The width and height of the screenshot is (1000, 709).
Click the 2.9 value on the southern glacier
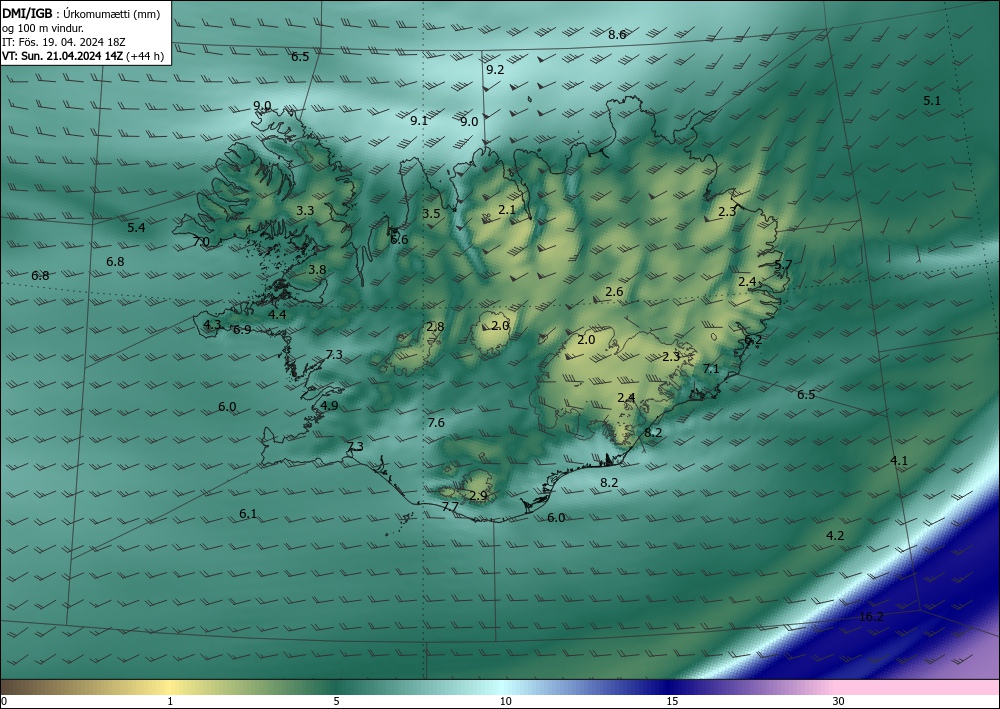(x=478, y=495)
